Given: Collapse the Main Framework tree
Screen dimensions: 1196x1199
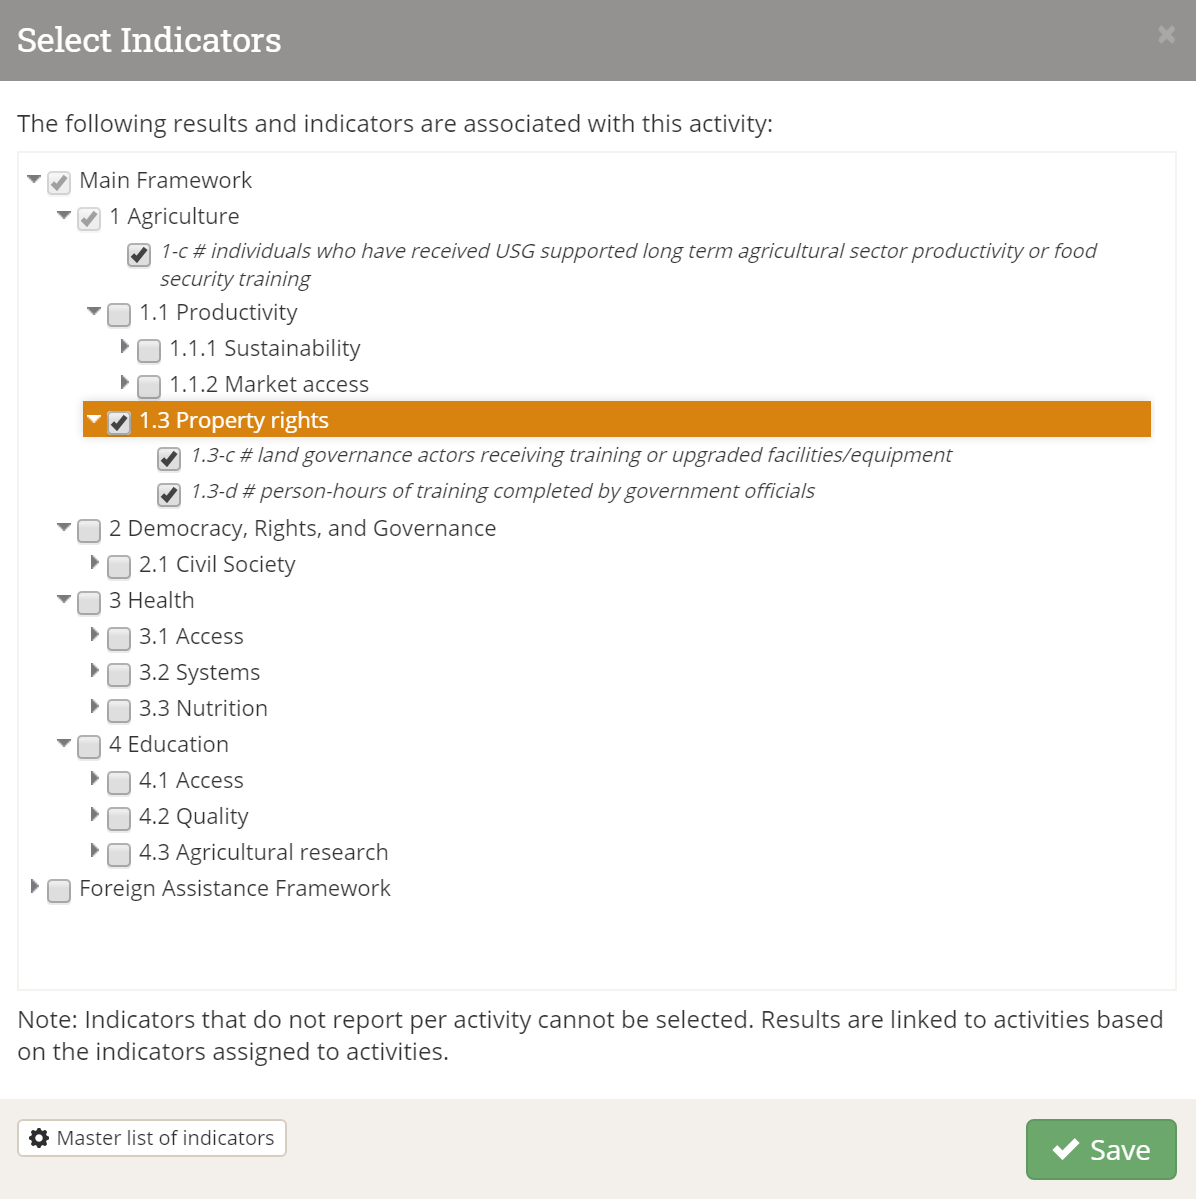Looking at the screenshot, I should 34,180.
